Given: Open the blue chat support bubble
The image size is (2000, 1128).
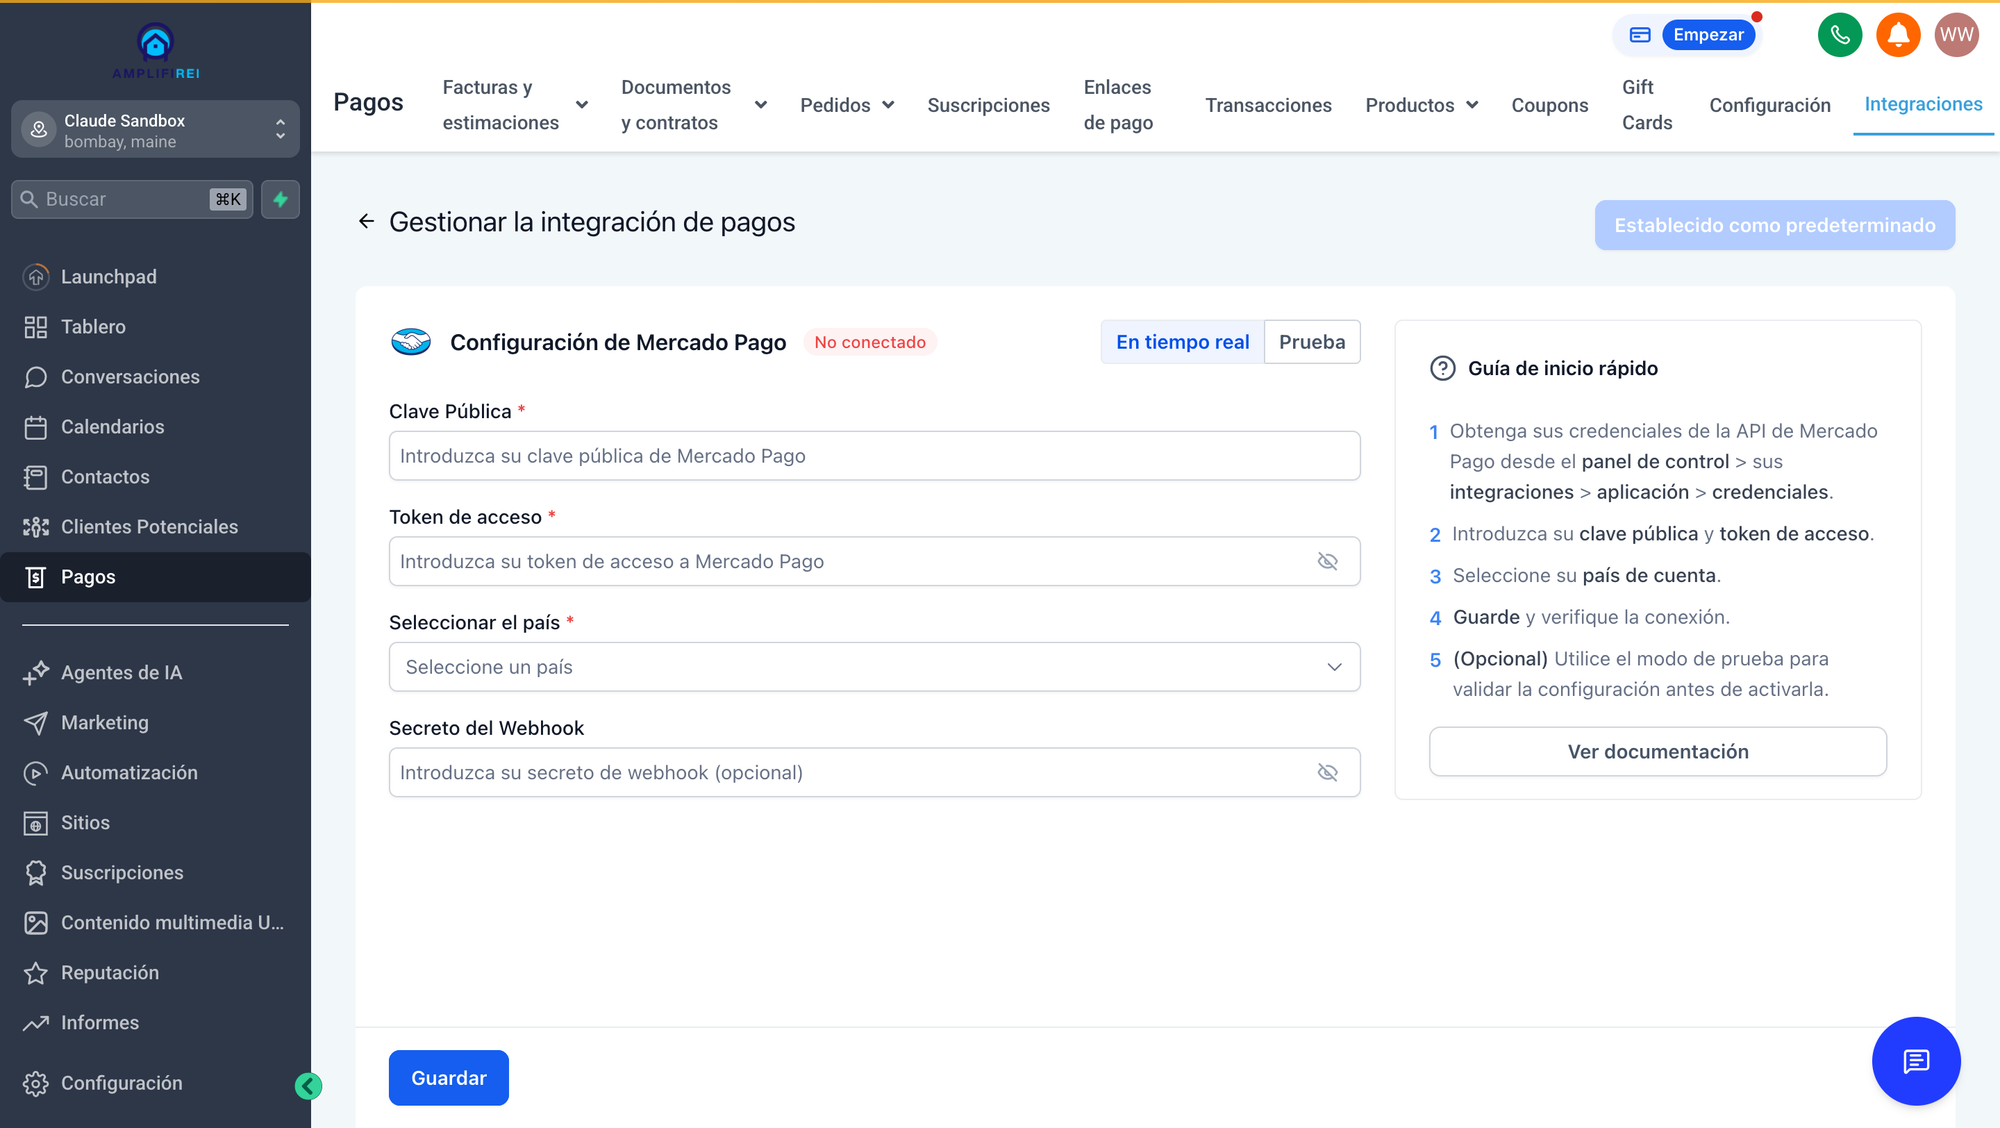Looking at the screenshot, I should pos(1915,1061).
